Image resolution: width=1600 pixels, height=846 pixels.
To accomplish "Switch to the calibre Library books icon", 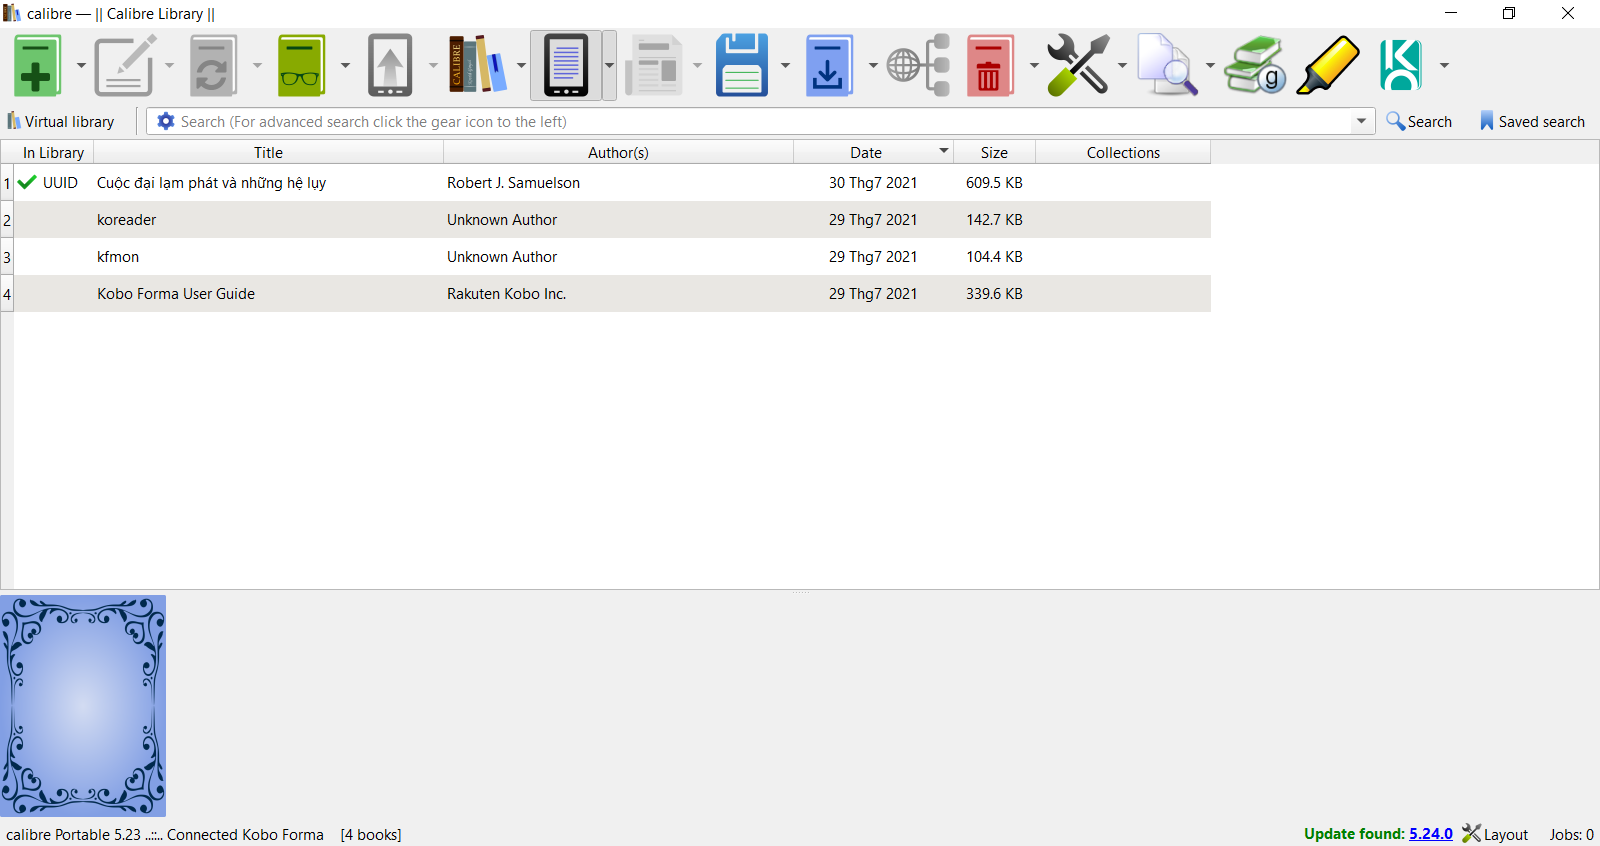I will [478, 66].
